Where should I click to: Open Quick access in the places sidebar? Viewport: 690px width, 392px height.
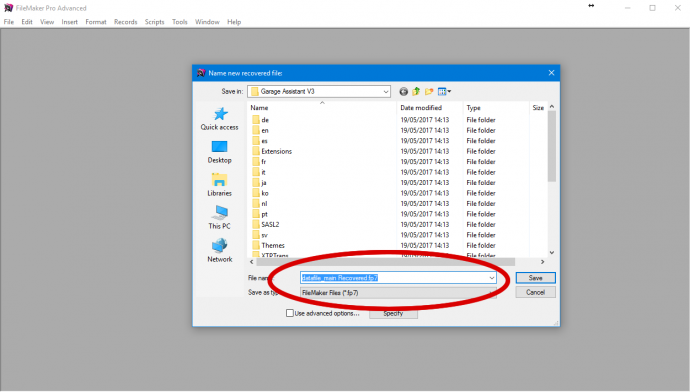pyautogui.click(x=220, y=119)
